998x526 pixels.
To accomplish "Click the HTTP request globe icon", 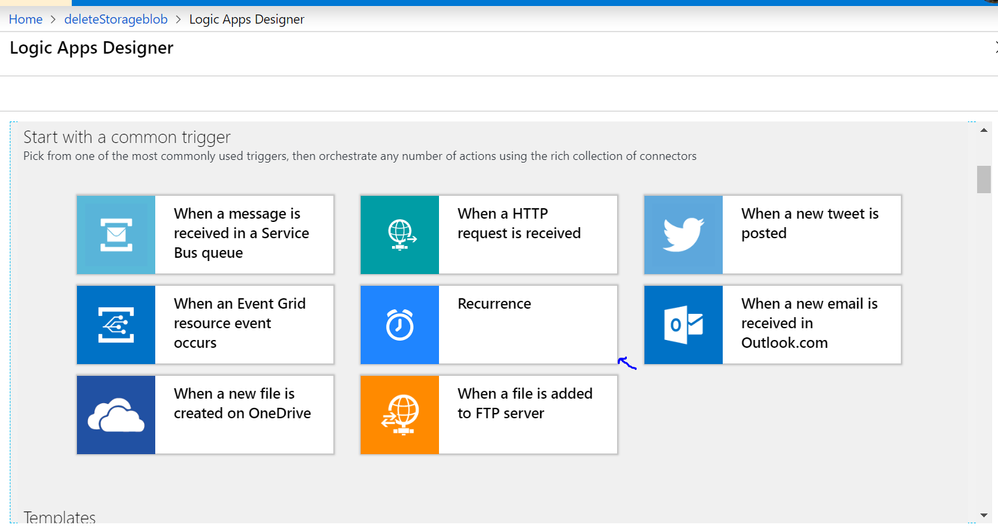I will point(400,235).
